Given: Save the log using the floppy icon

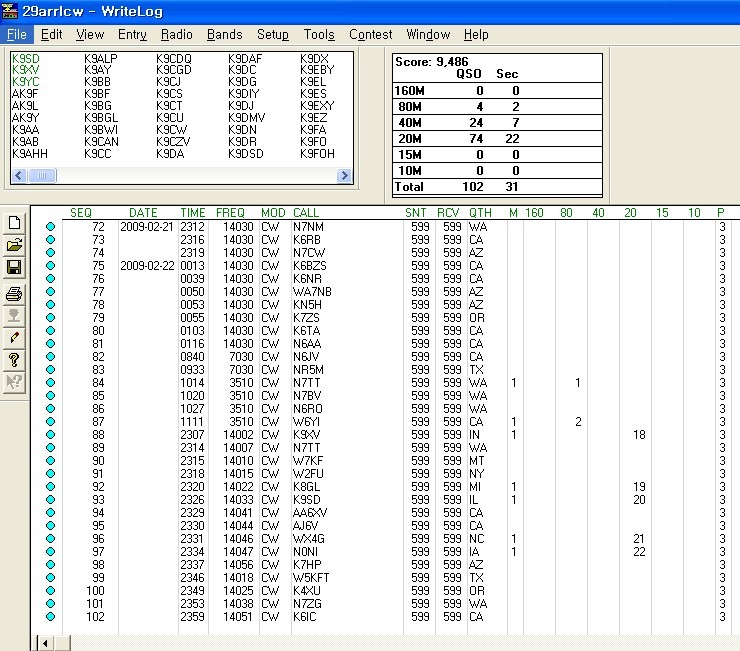Looking at the screenshot, I should [14, 268].
